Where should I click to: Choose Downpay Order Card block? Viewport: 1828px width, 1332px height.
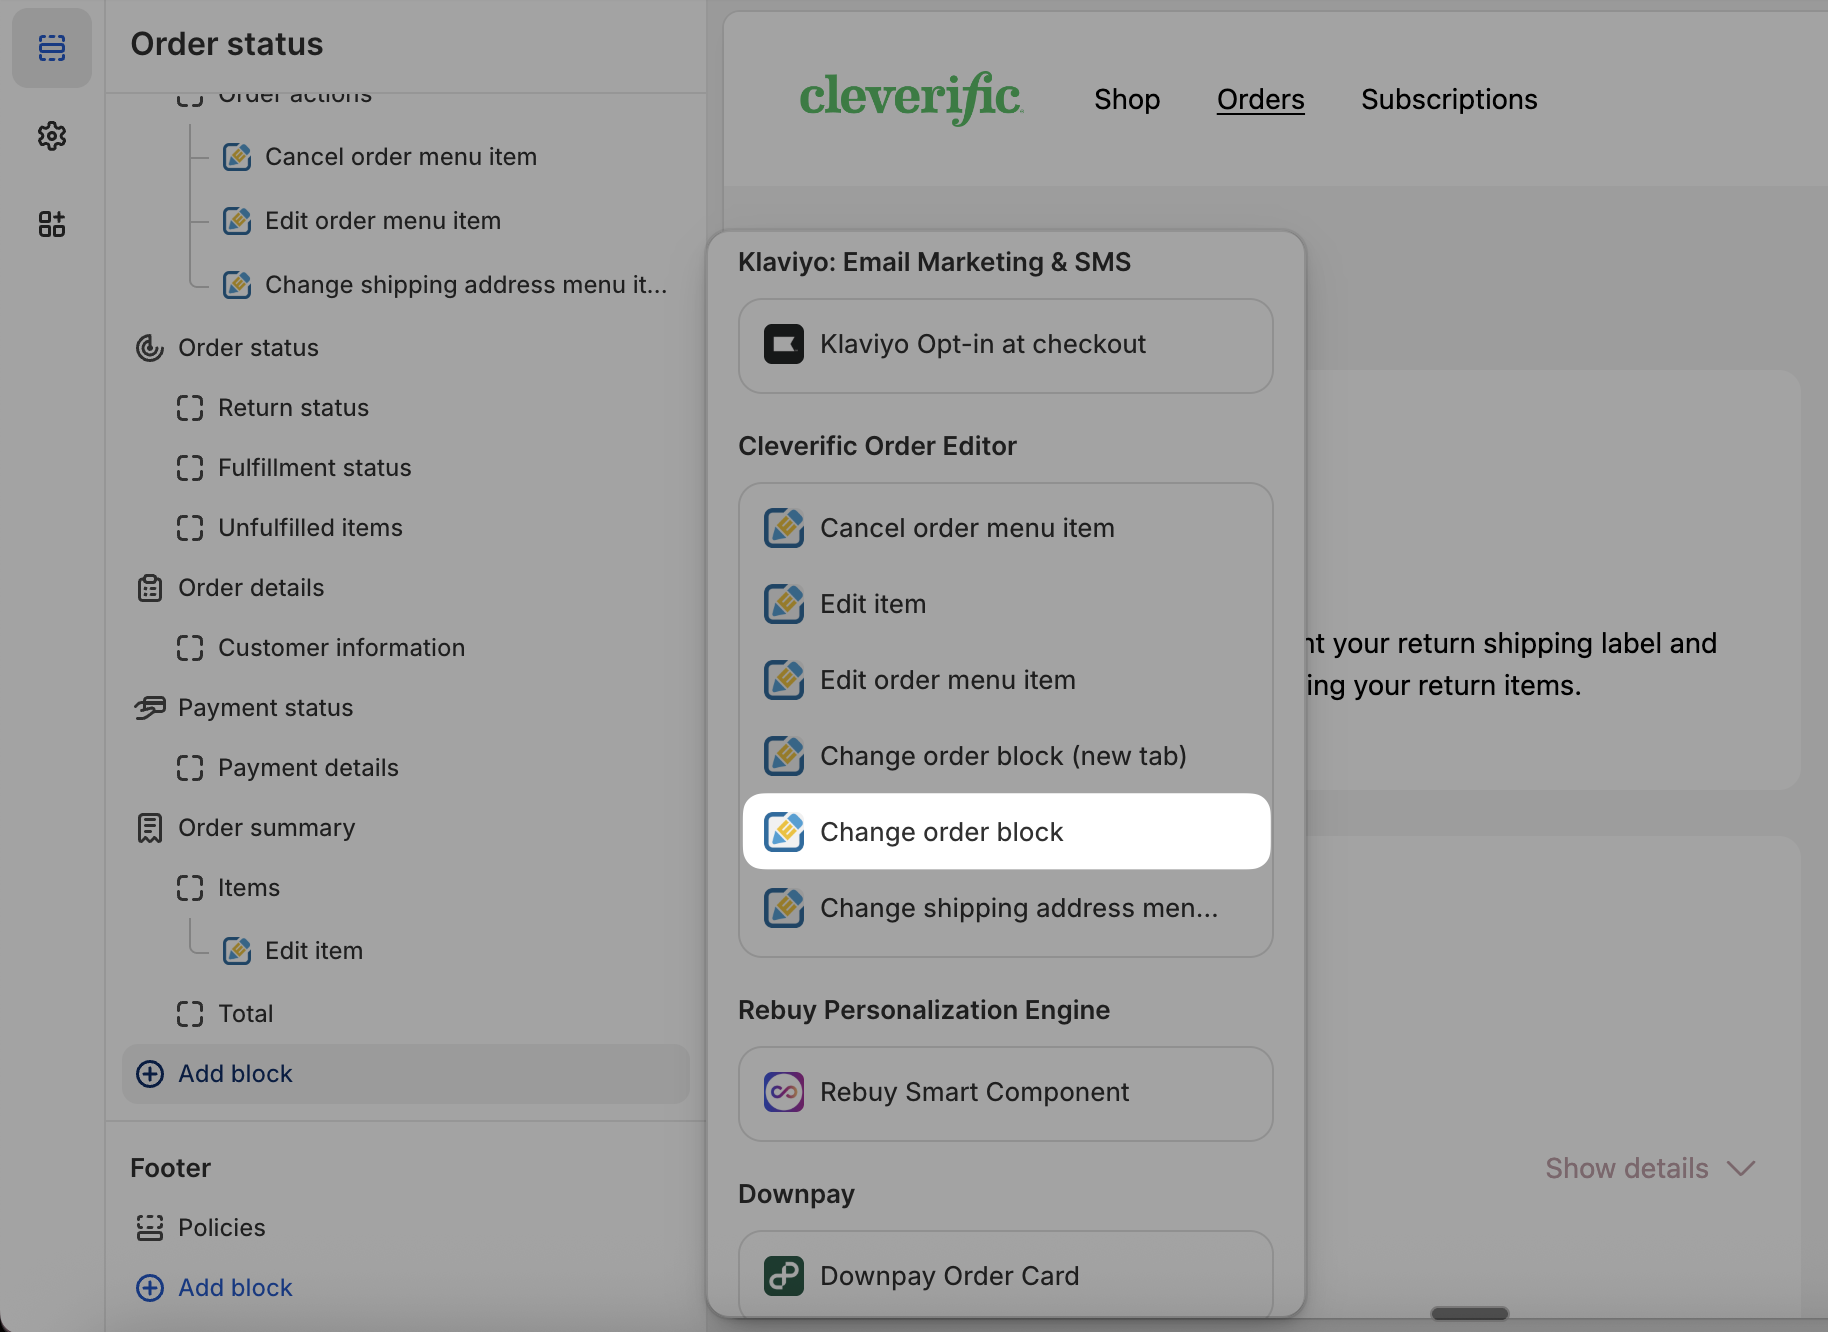click(x=1006, y=1275)
